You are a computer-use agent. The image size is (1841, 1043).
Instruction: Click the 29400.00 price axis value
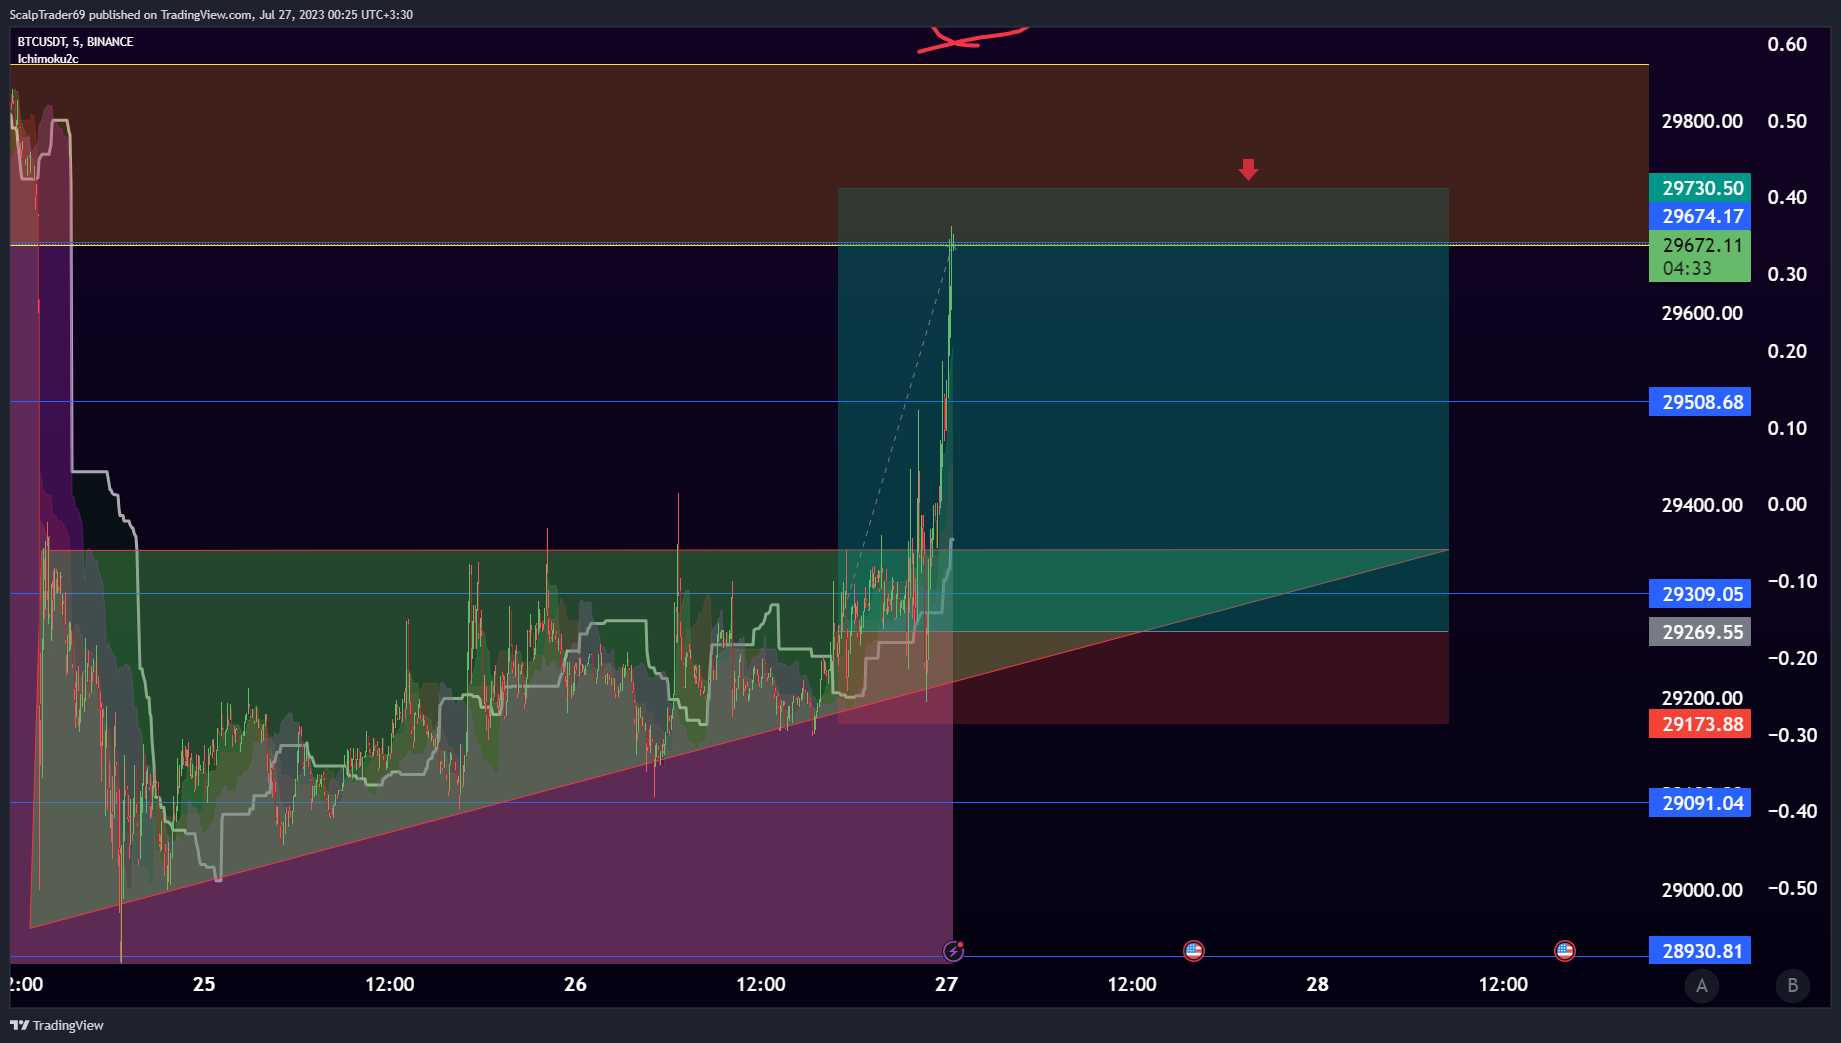(x=1702, y=505)
